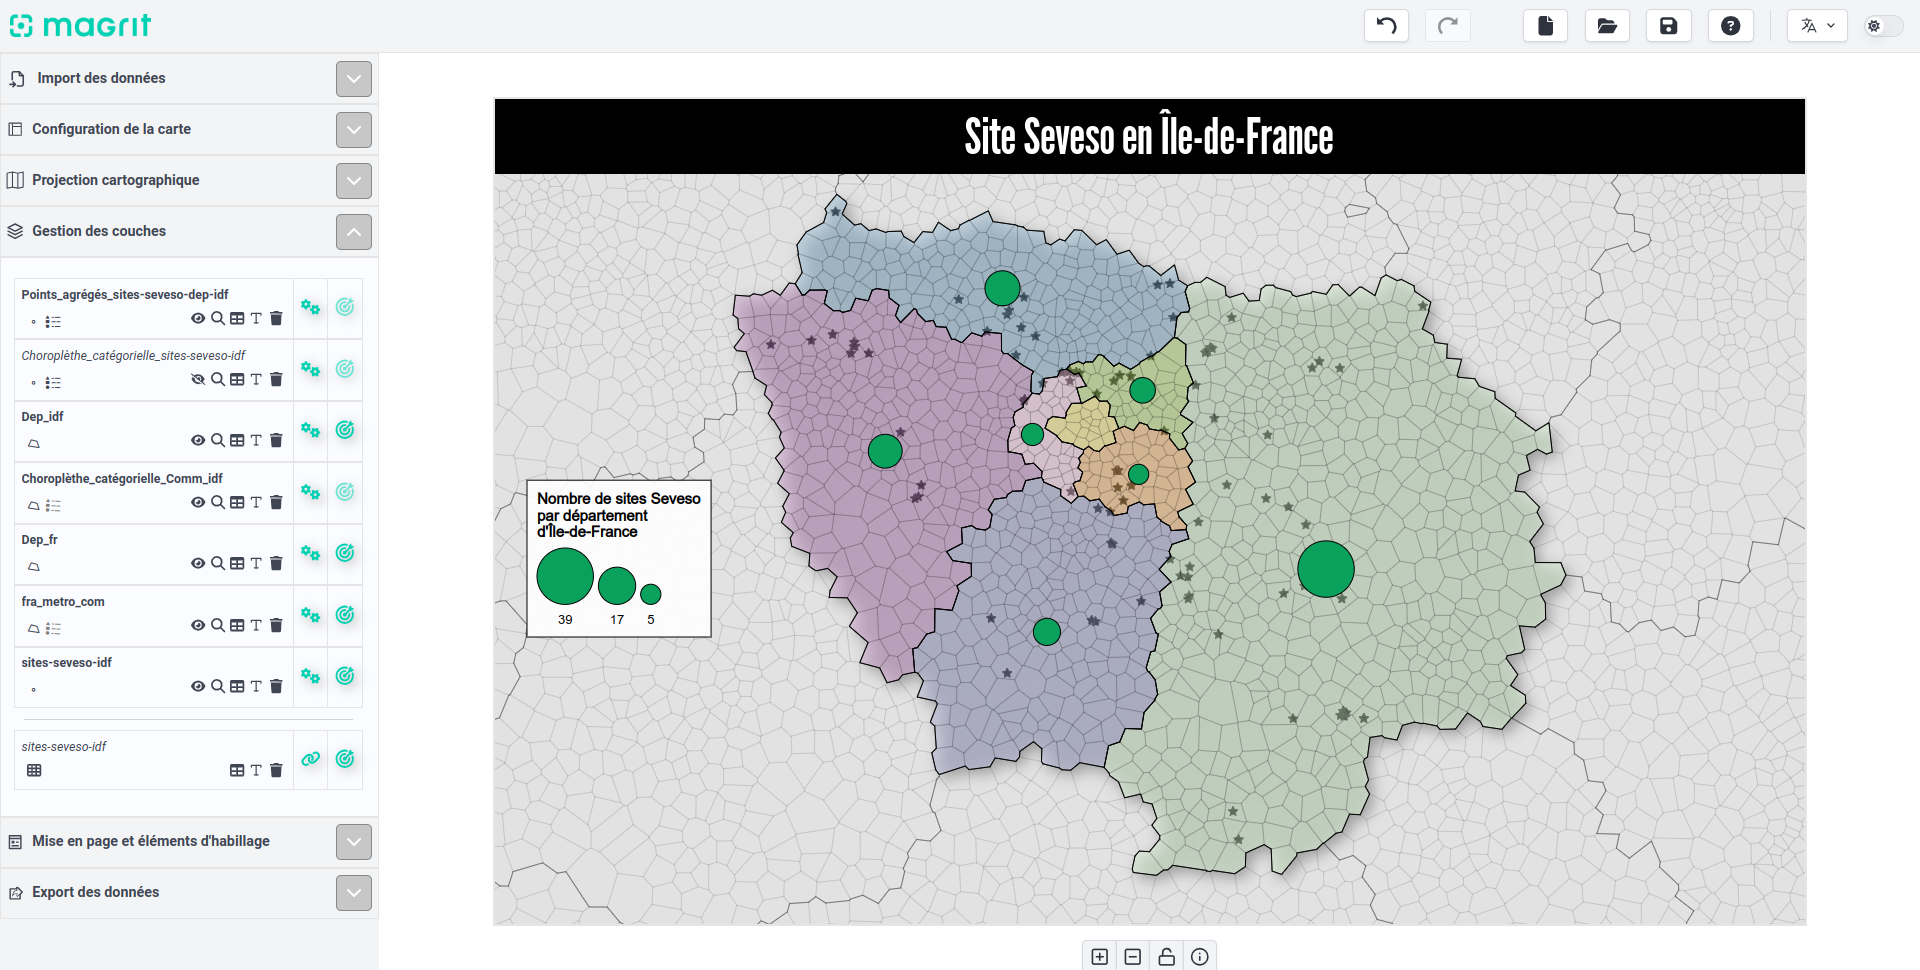Collapse the Gestion des couches section

(354, 232)
